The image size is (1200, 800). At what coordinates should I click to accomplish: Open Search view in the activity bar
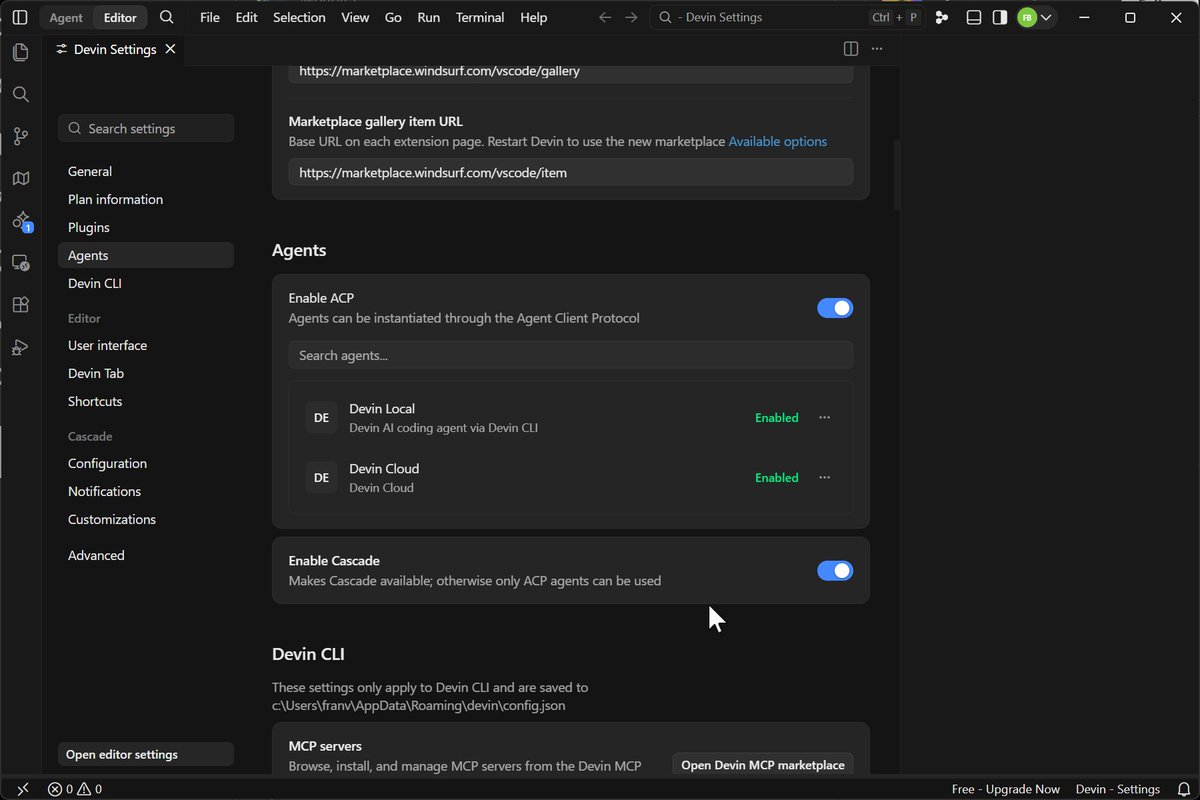[20, 94]
